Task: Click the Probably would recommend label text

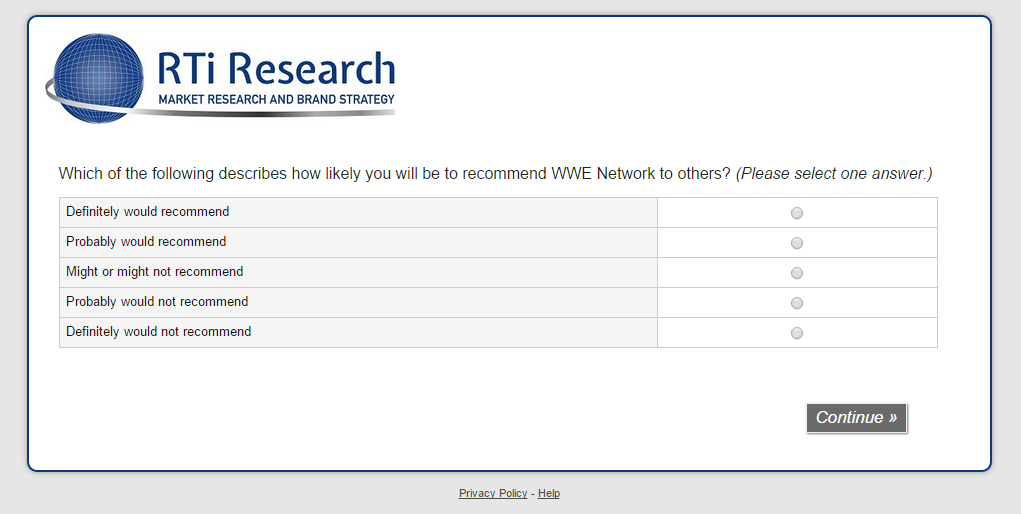Action: tap(146, 242)
